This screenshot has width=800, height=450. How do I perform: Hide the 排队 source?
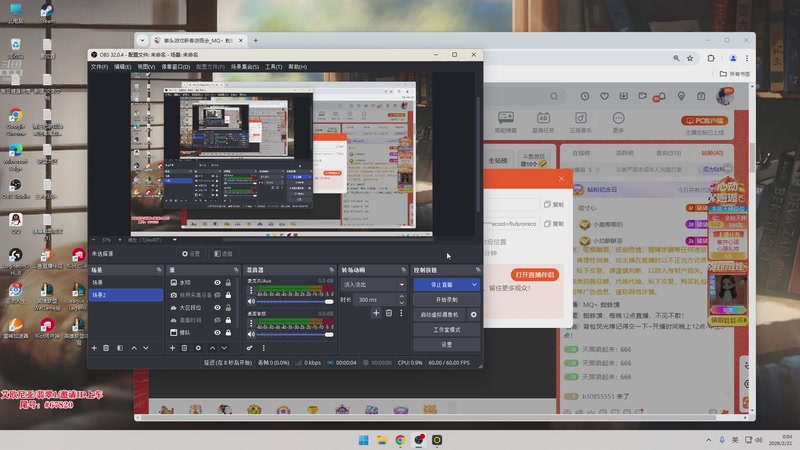pyautogui.click(x=217, y=333)
